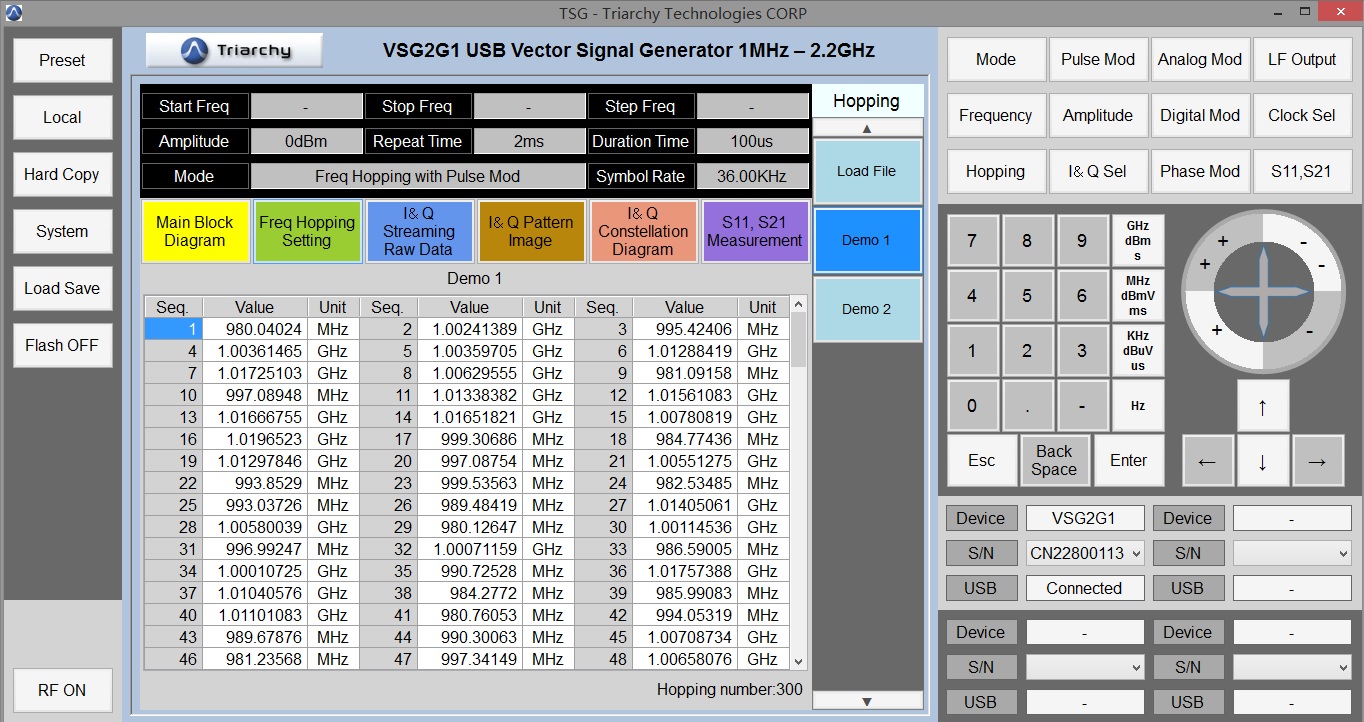Click the Repeat Time value 2ms
This screenshot has width=1364, height=722.
(529, 141)
